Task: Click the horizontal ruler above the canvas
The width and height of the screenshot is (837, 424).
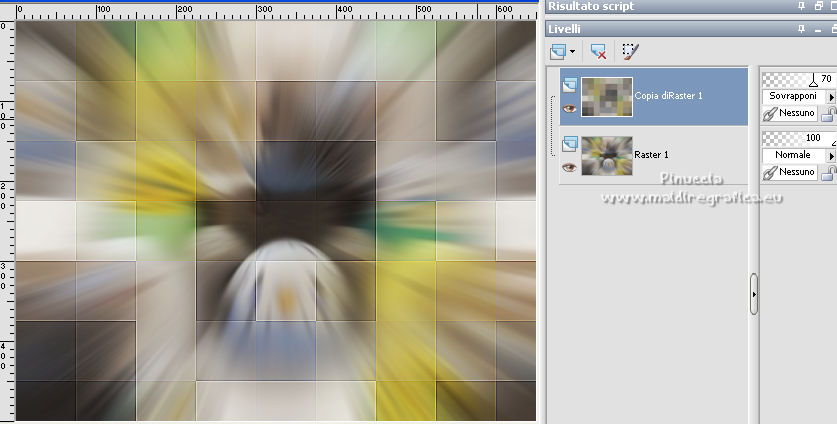Action: pyautogui.click(x=275, y=12)
